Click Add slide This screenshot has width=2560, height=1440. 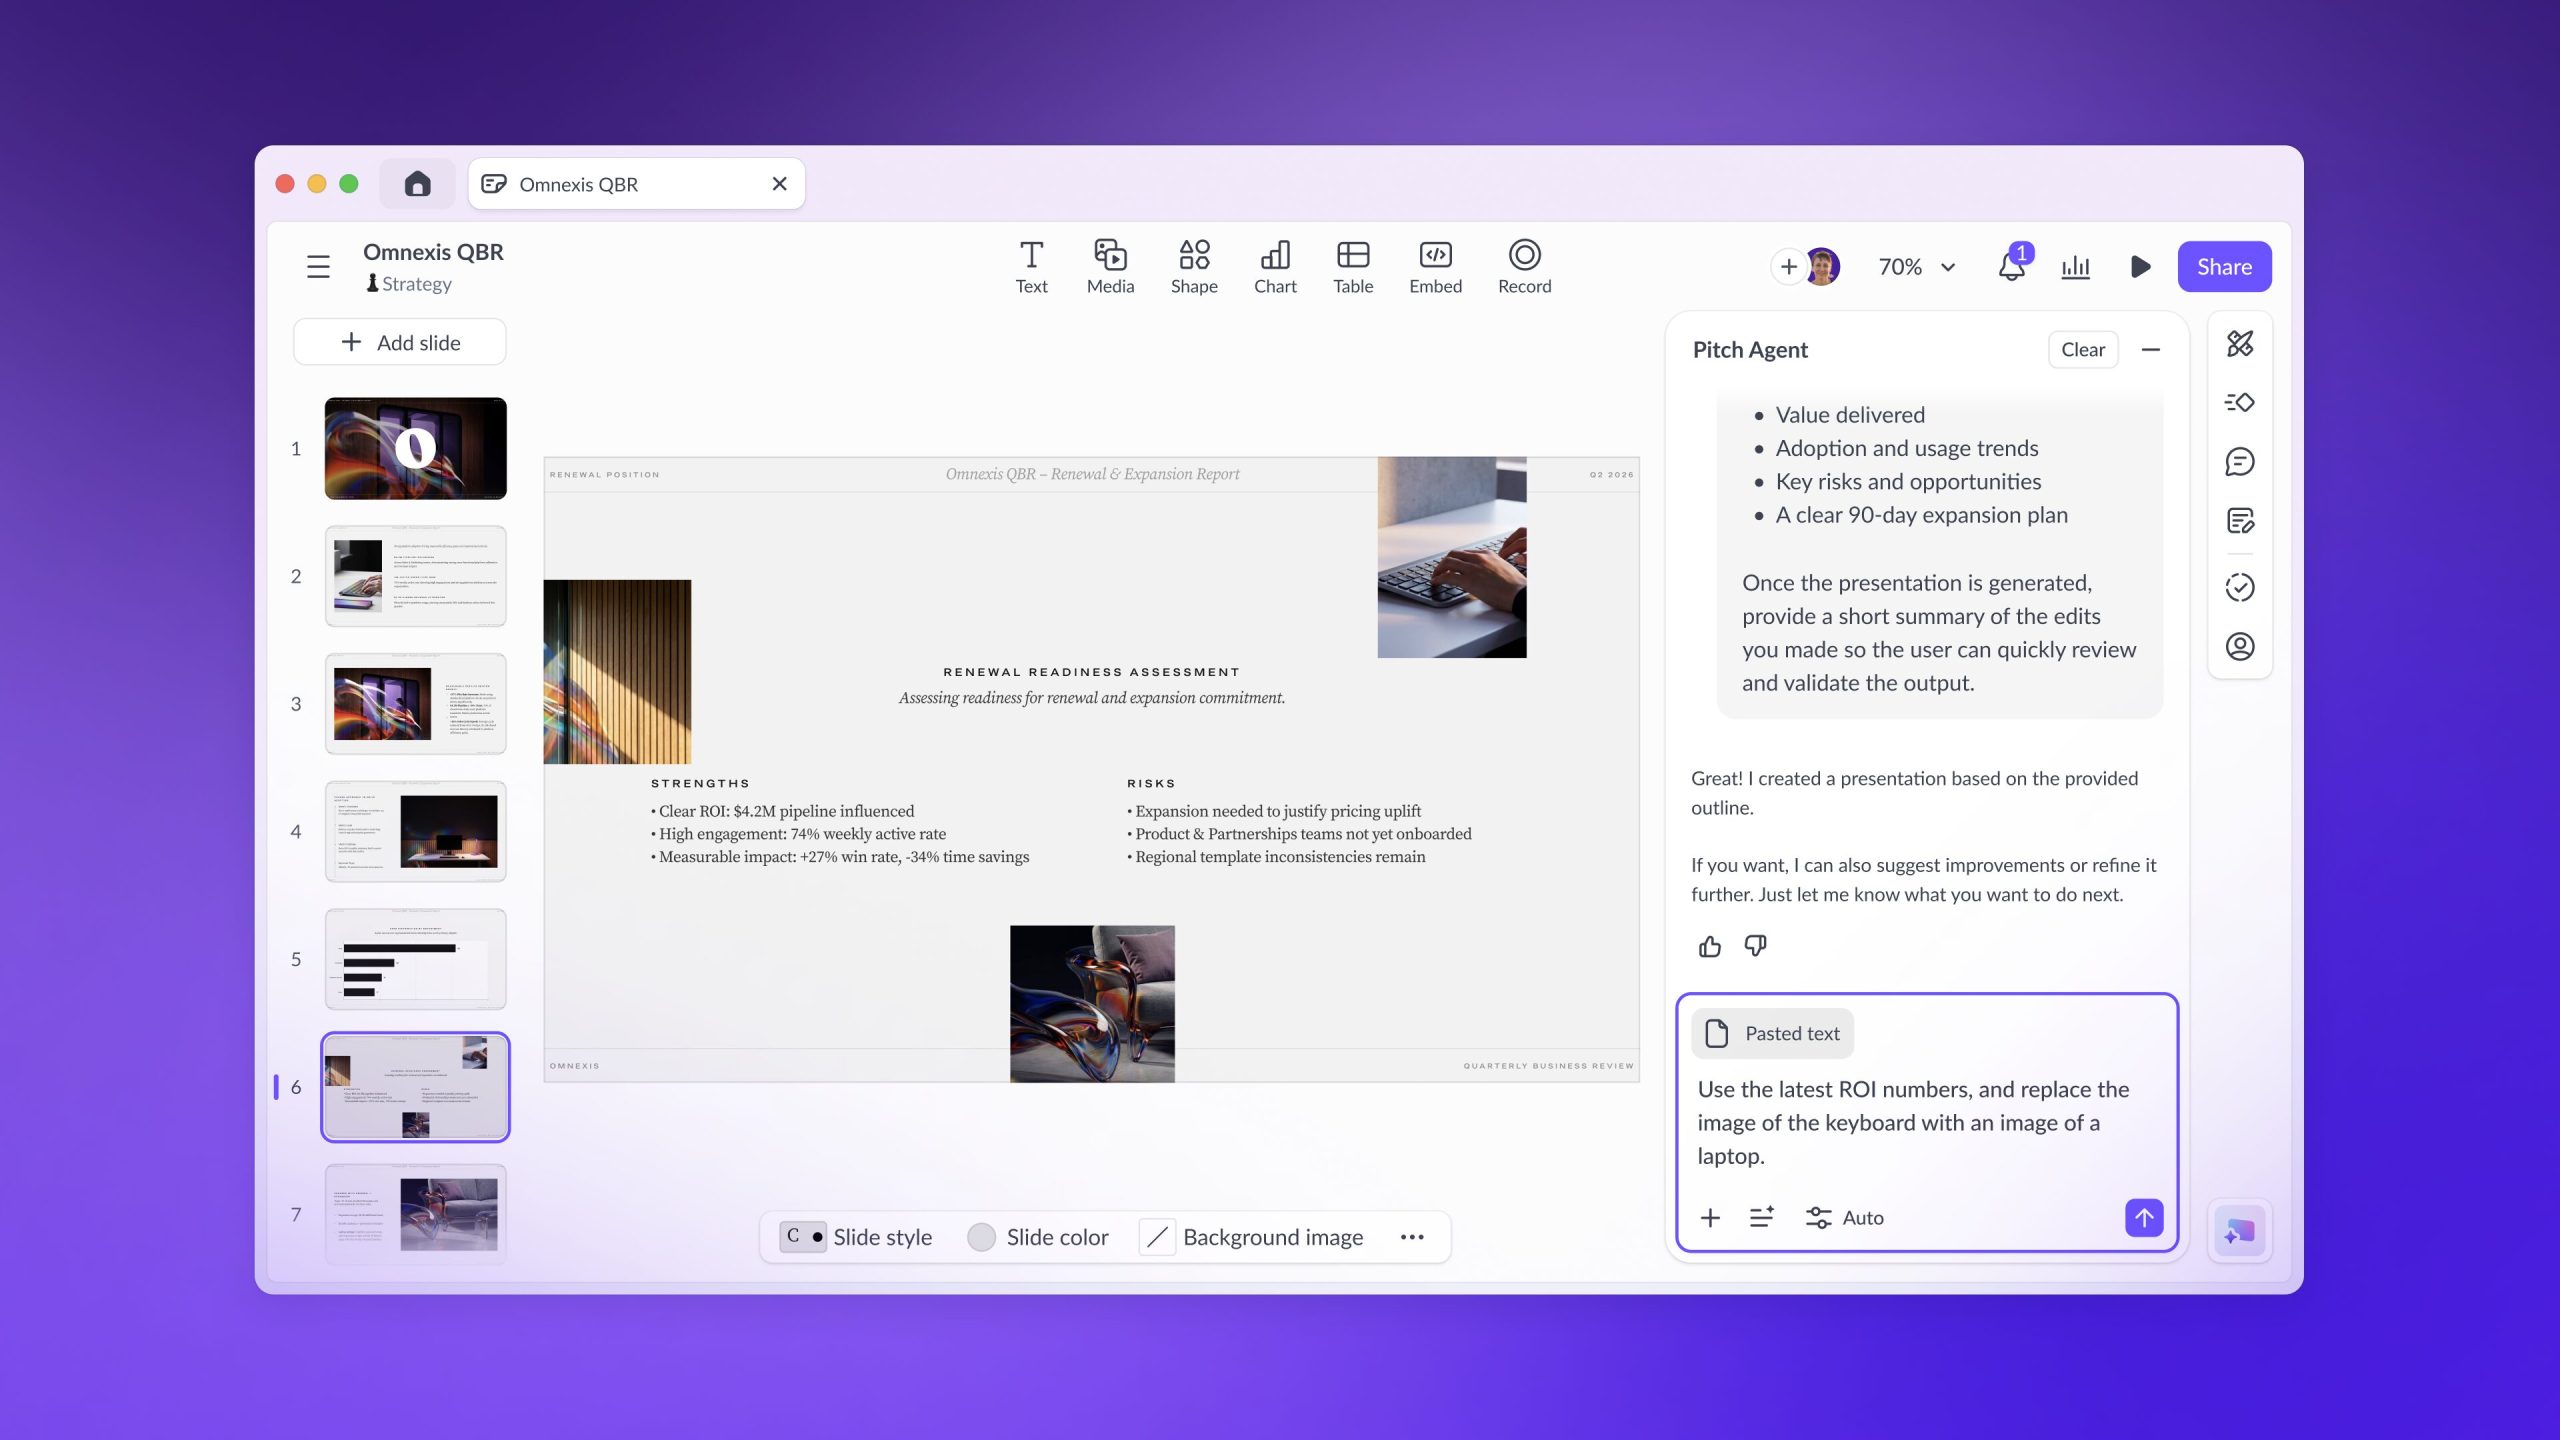point(400,342)
